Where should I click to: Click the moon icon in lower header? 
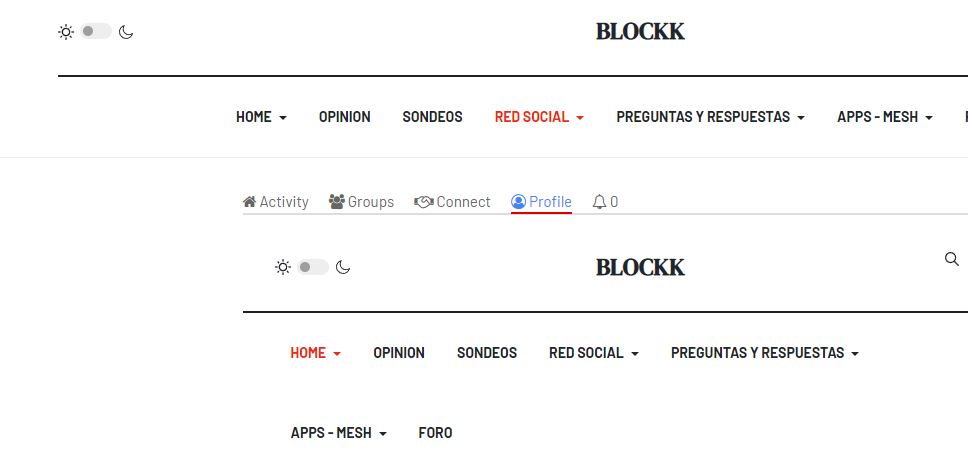(343, 267)
